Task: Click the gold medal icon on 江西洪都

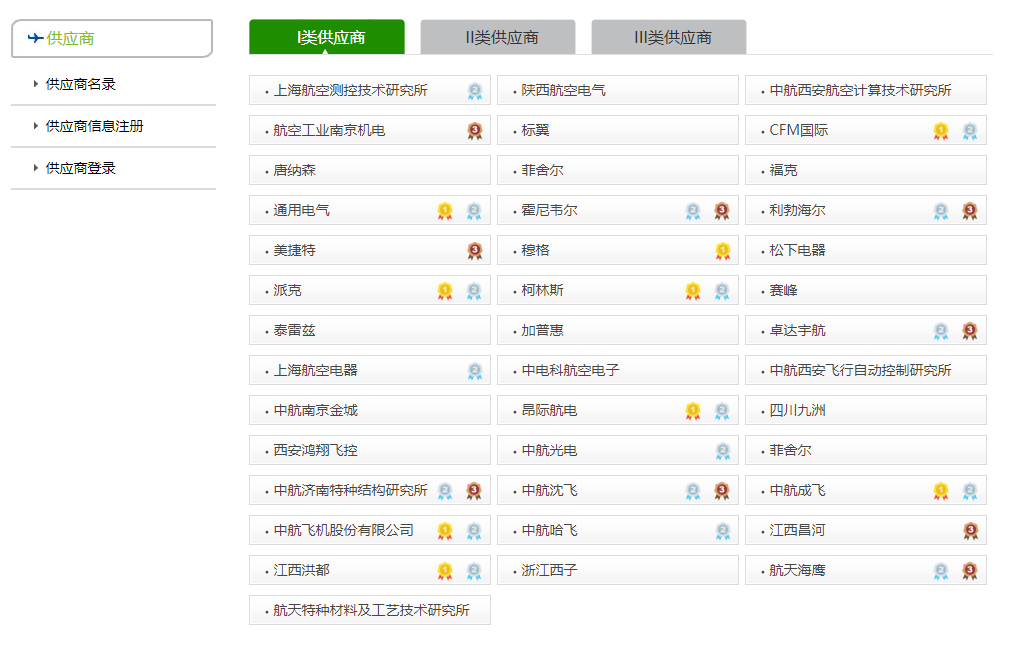Action: coord(445,571)
